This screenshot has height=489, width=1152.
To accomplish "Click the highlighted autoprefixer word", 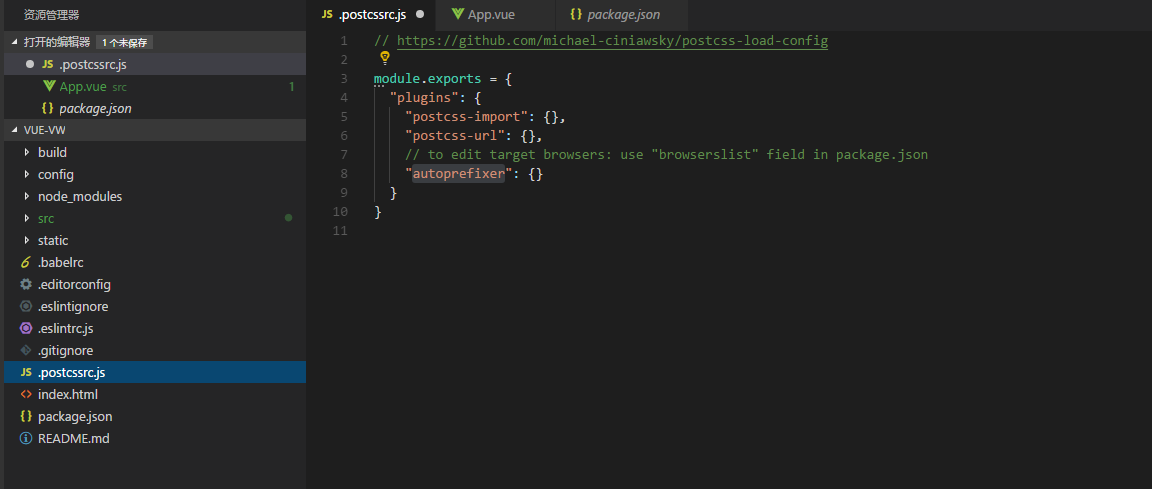I will 458,174.
